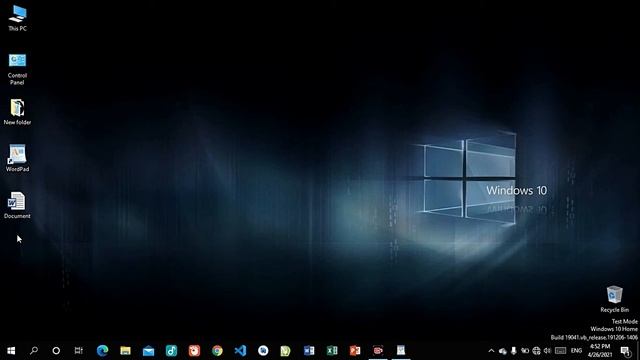
Task: Click the ENG language indicator
Action: (x=576, y=351)
